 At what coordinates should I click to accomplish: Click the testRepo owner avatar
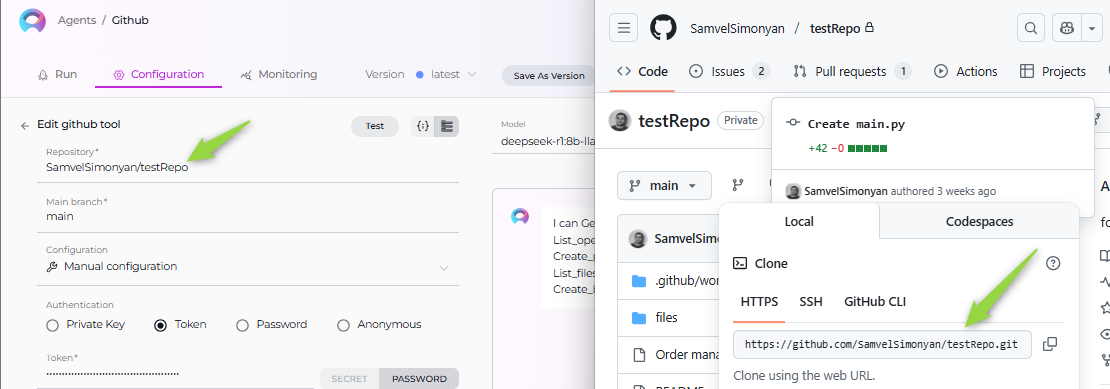pos(620,121)
